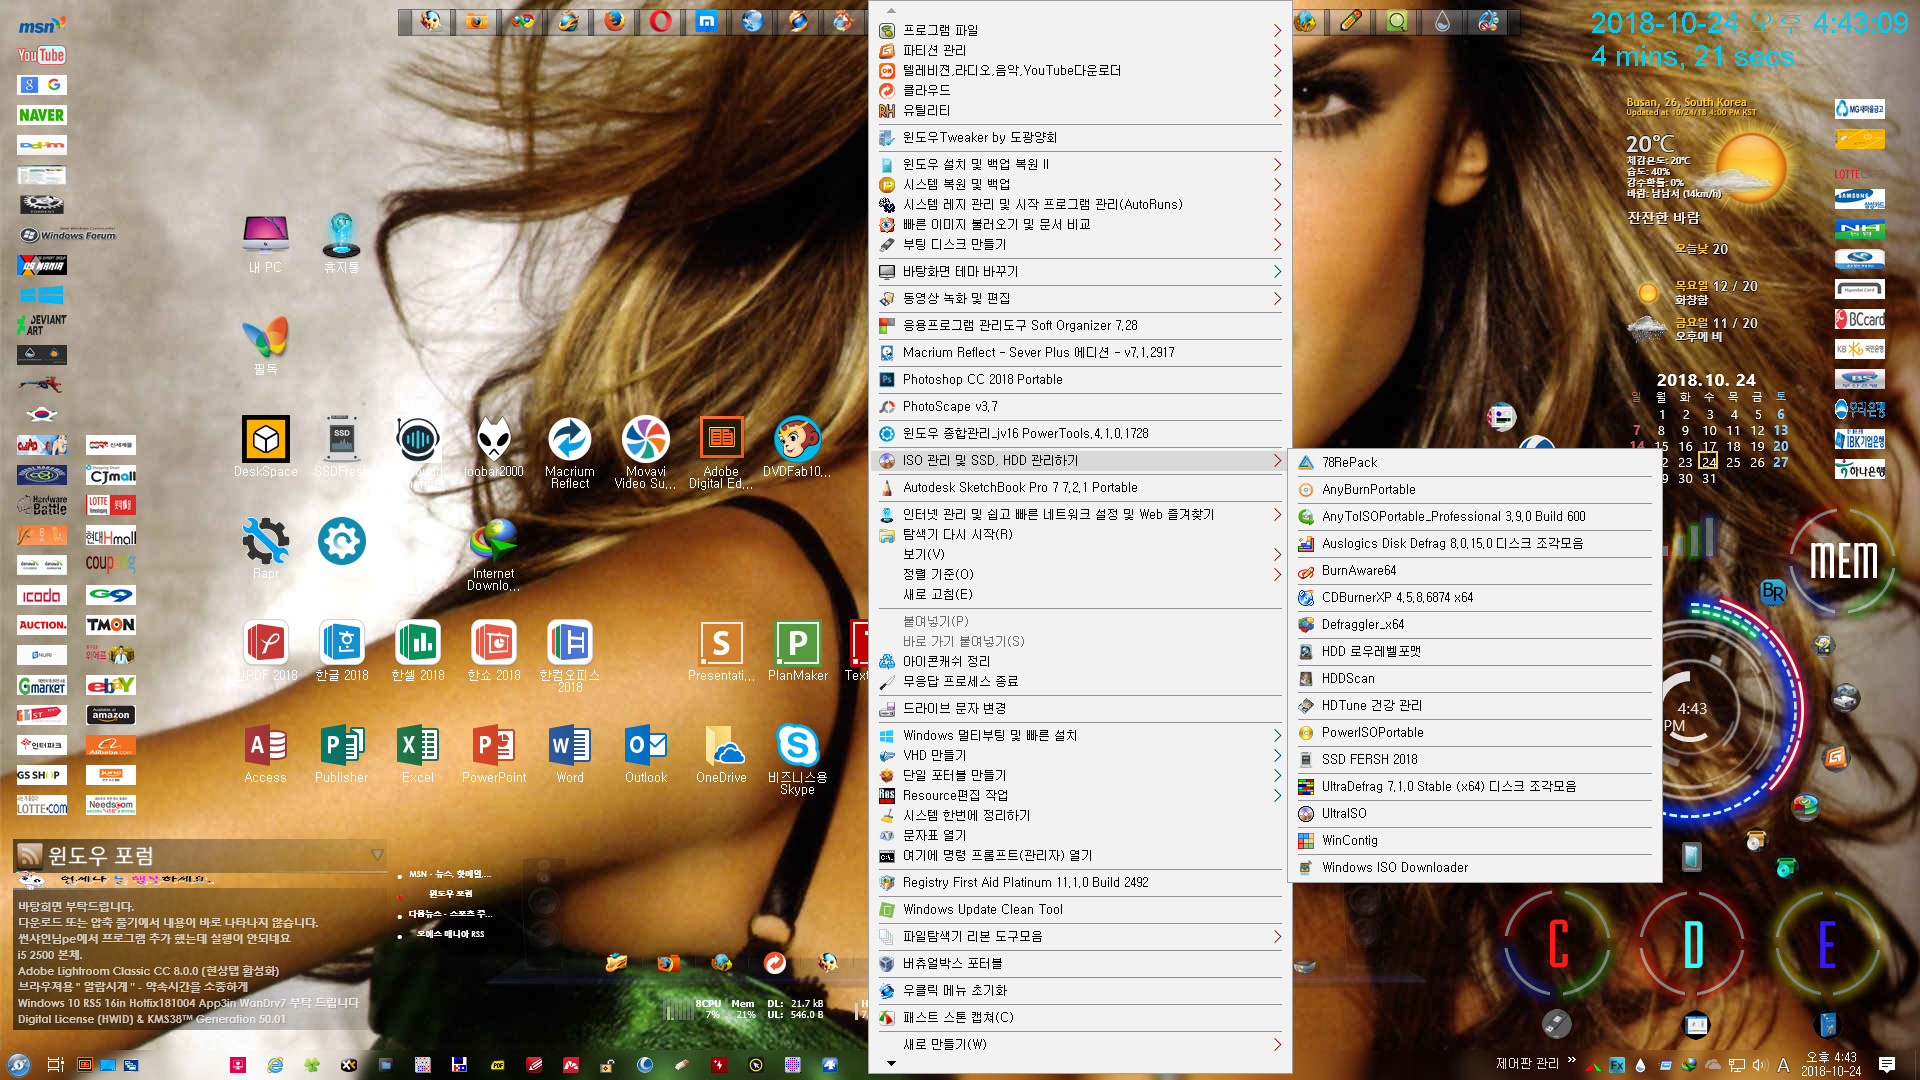Open the 휴지통 recycle bin

coord(342,244)
